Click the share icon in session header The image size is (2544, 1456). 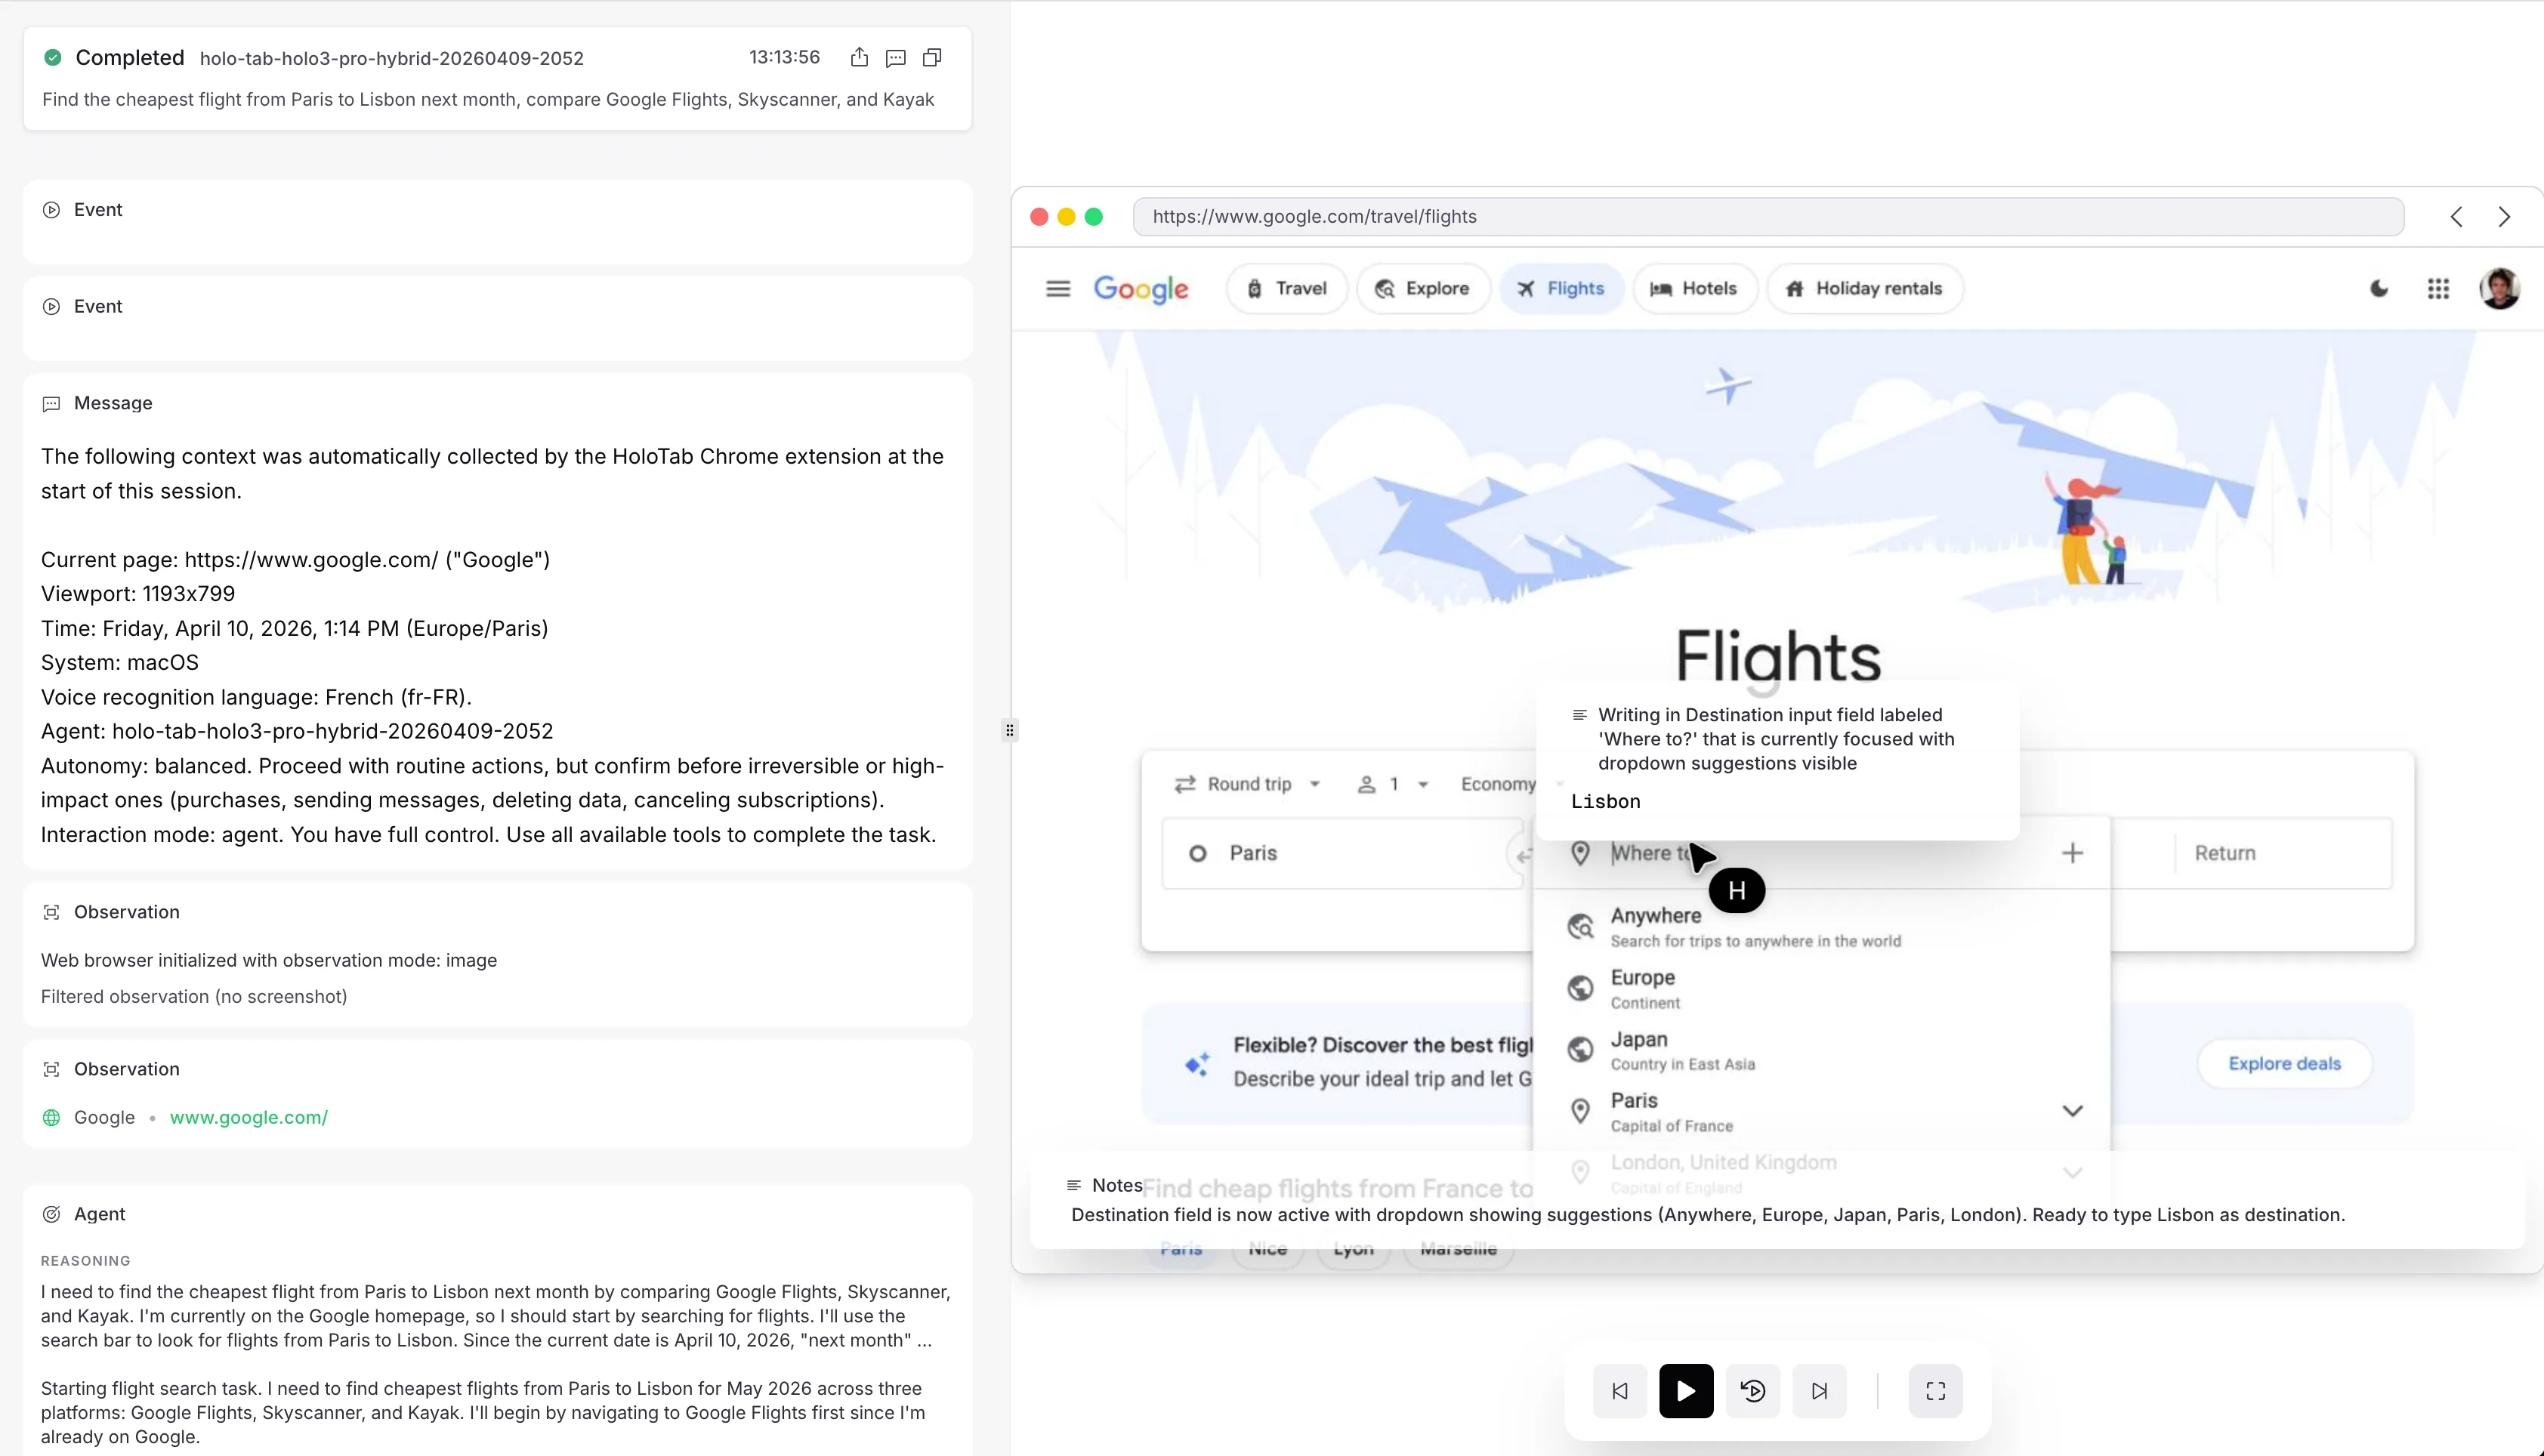click(859, 58)
